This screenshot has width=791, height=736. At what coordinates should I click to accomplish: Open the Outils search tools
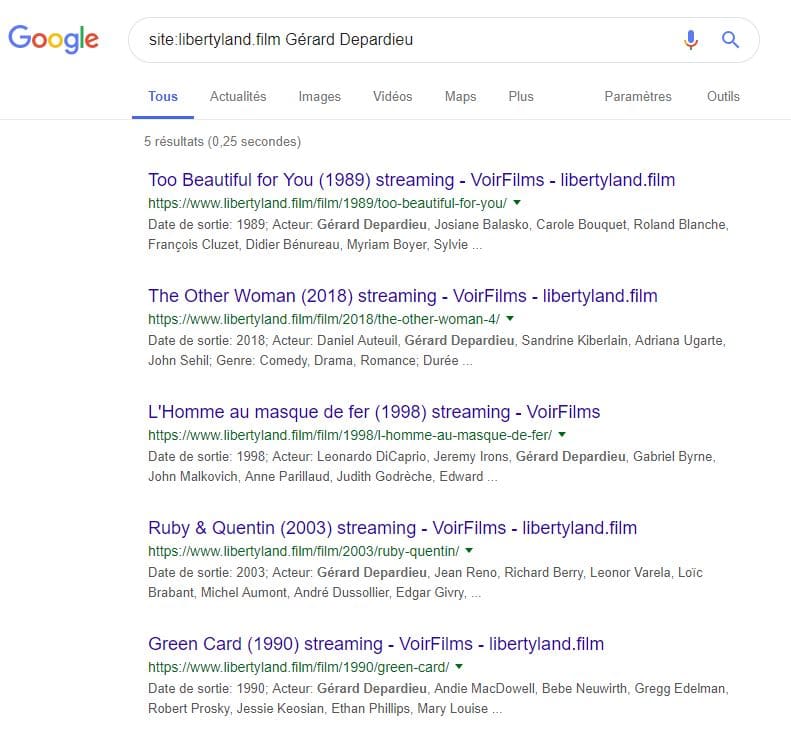tap(723, 96)
